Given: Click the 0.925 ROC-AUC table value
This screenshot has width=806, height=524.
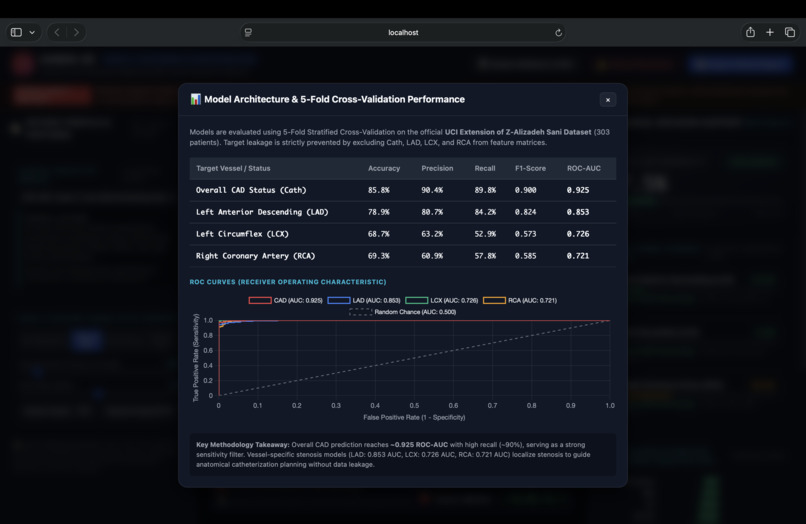Looking at the screenshot, I should click(x=578, y=190).
